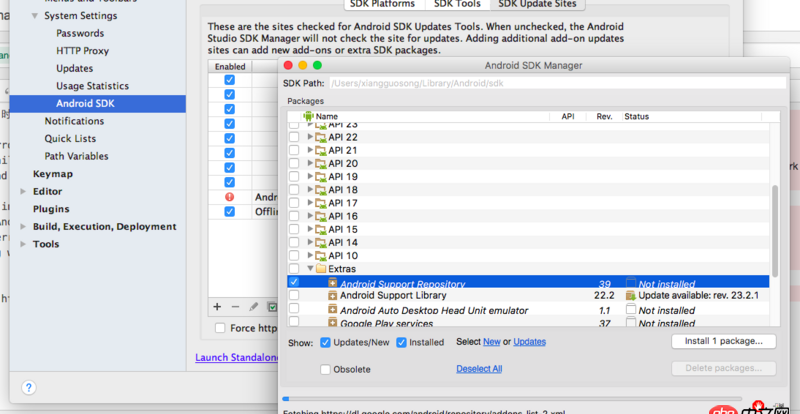Open the Notifications settings page
800x414 pixels.
click(74, 121)
